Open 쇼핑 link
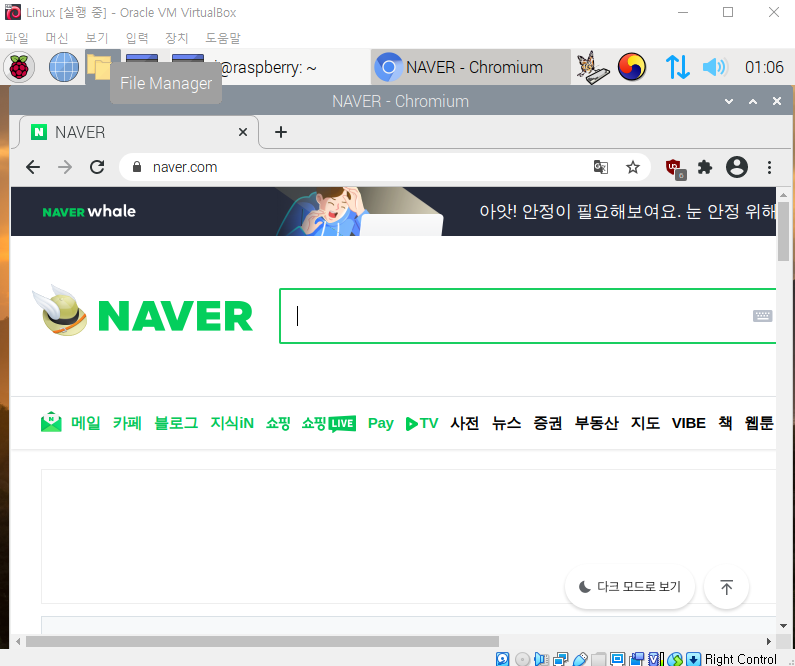This screenshot has width=795, height=666. pyautogui.click(x=278, y=423)
